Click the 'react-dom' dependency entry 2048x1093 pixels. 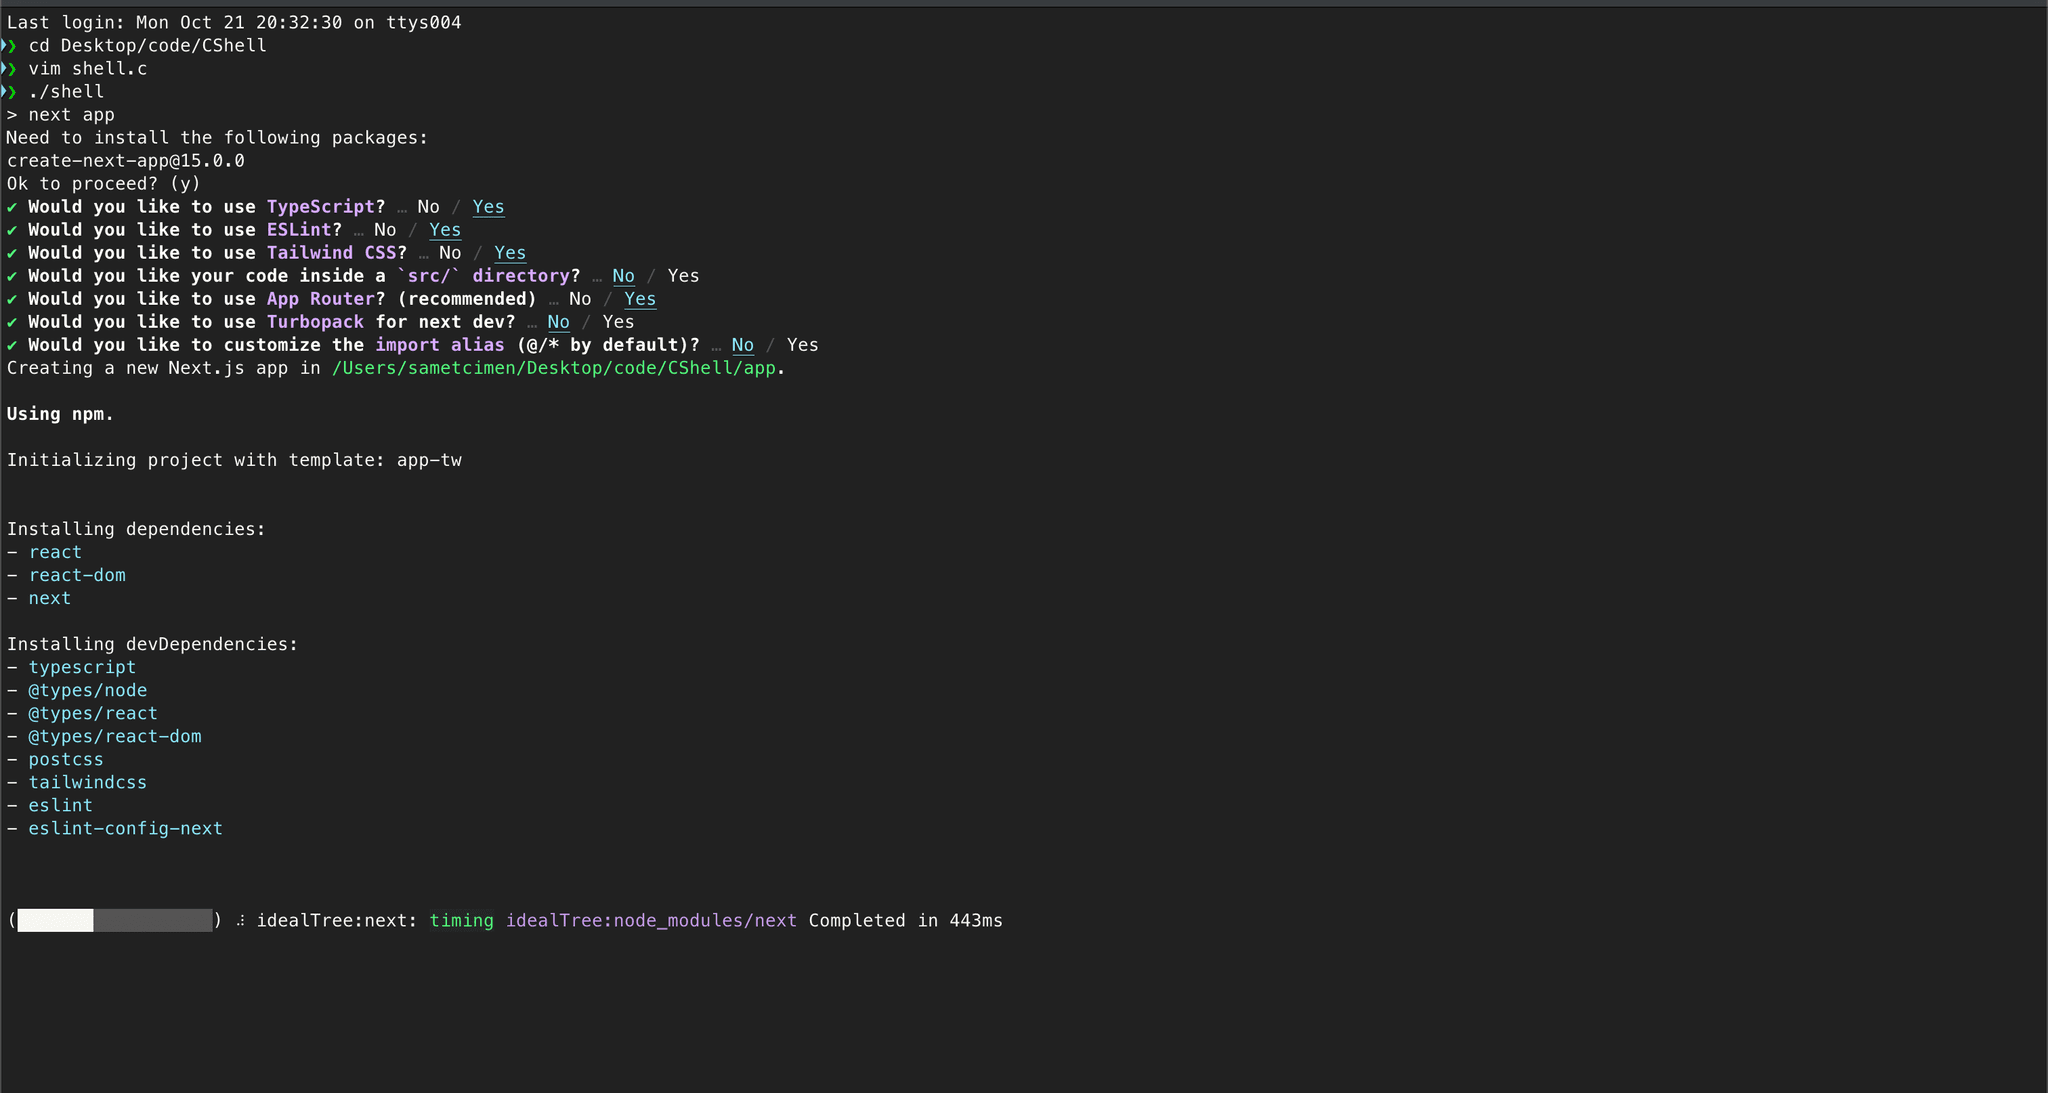77,575
